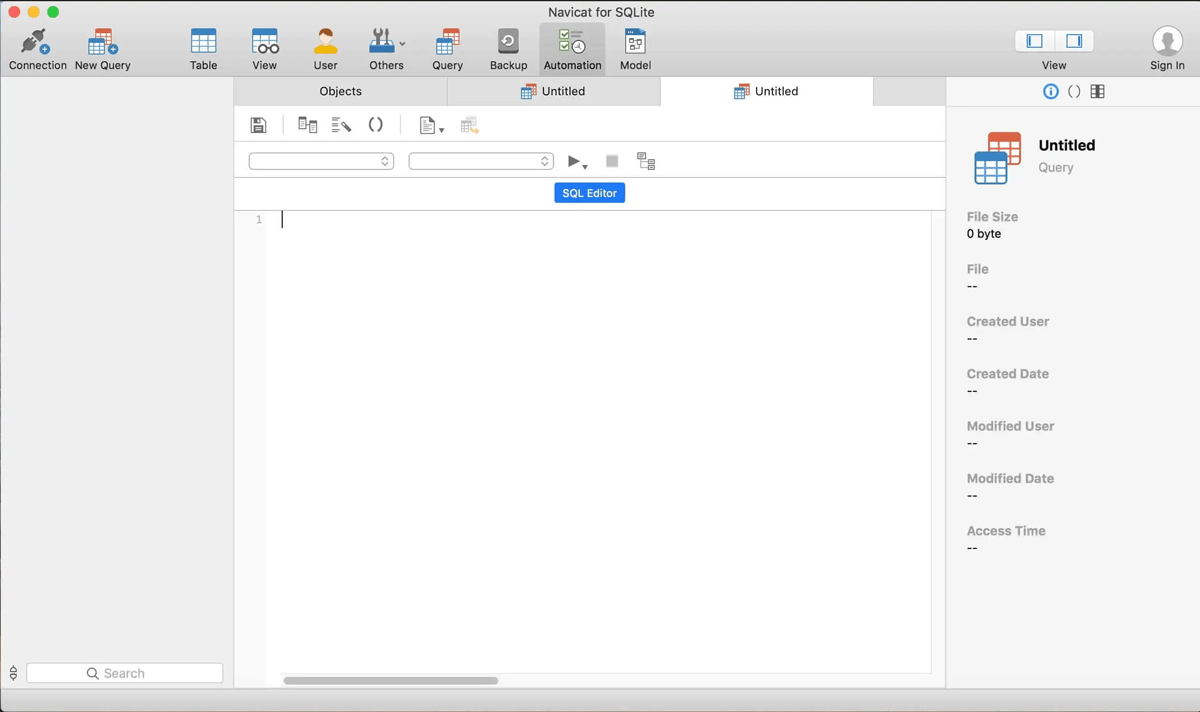Click the sidebar Search field
Viewport: 1200px width, 712px height.
tap(125, 673)
